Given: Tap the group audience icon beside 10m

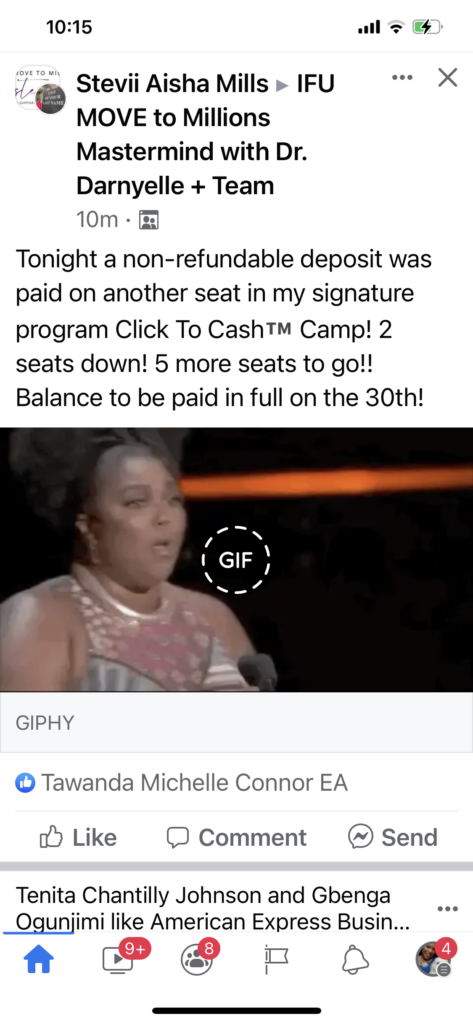Looking at the screenshot, I should pos(149,220).
